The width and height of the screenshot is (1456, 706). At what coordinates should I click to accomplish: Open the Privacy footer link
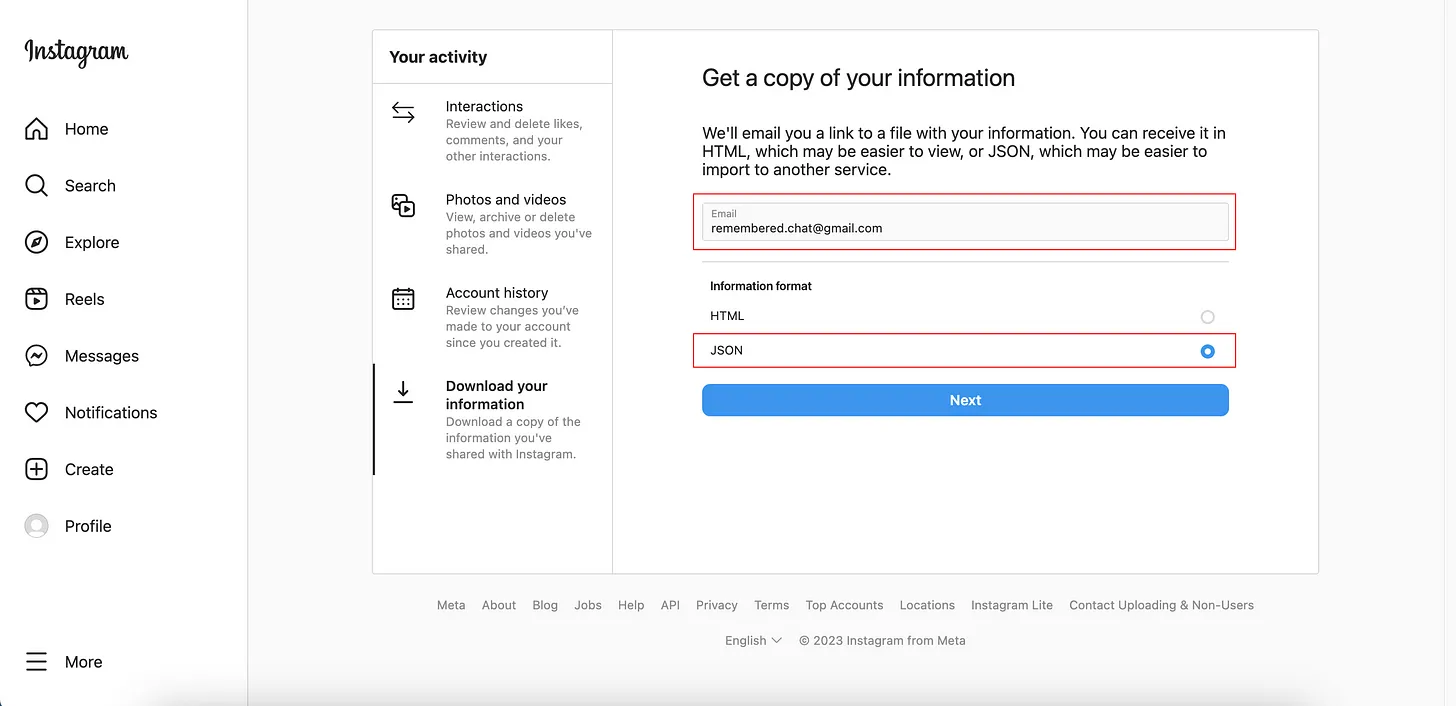click(x=716, y=605)
